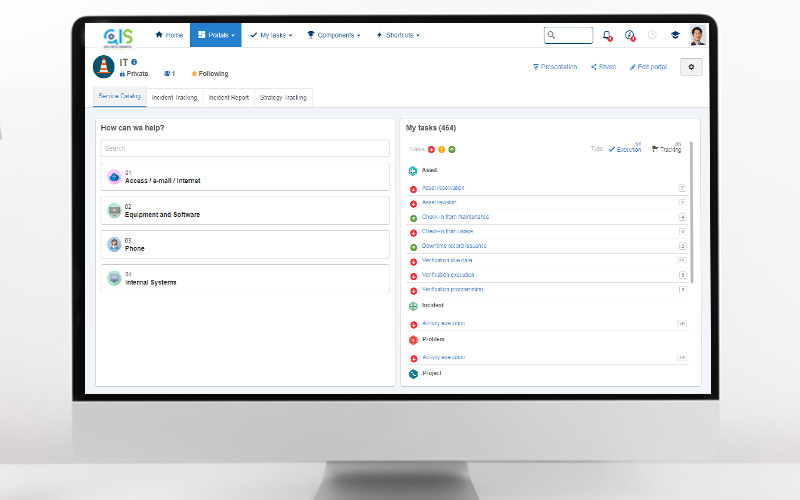Open the Portals dropdown menu
800x500 pixels.
point(215,35)
